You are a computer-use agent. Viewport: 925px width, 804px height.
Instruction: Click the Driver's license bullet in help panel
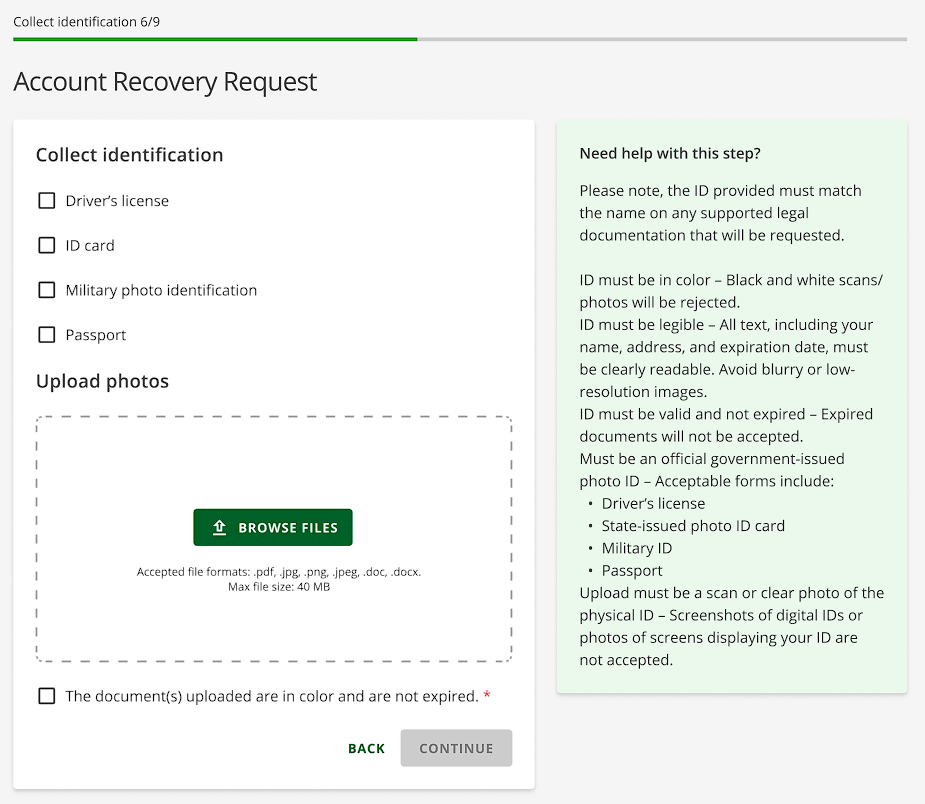point(653,503)
